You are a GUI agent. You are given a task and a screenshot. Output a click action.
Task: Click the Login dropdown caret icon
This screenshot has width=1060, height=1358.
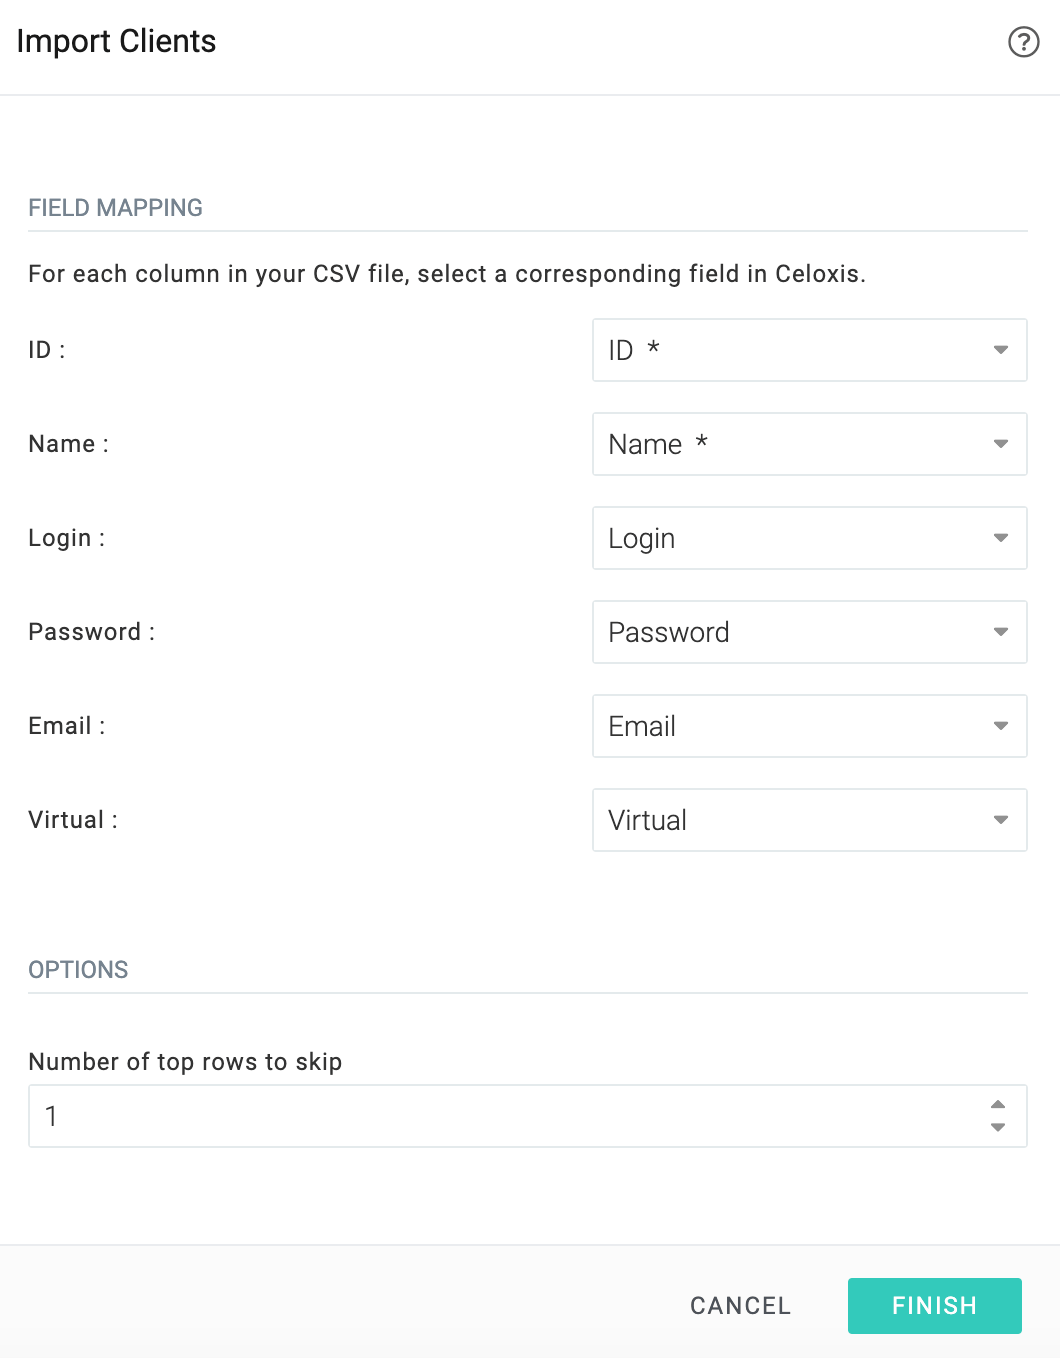pos(1000,538)
